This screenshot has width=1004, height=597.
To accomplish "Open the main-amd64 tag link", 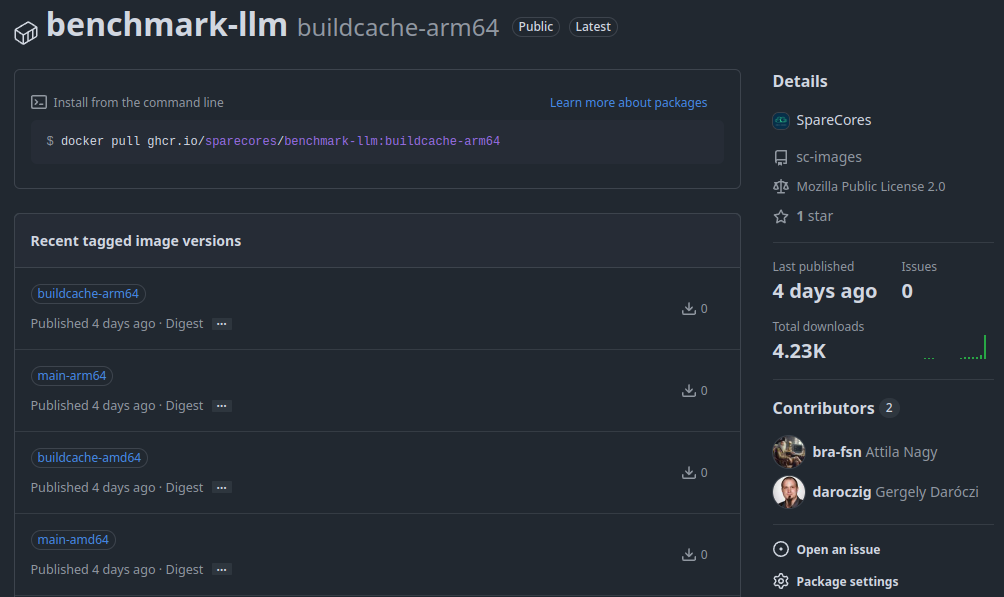I will point(73,540).
